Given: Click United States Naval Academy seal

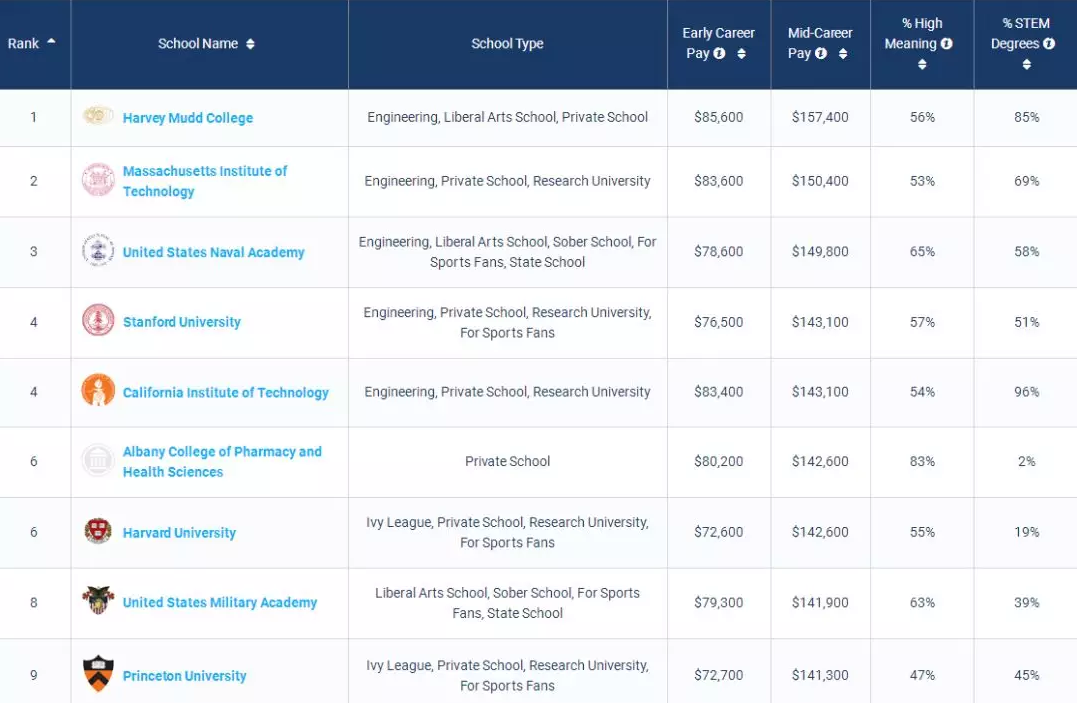Looking at the screenshot, I should point(98,250).
